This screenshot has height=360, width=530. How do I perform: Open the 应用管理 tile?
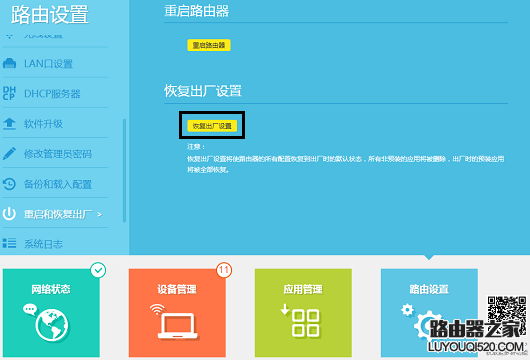pos(303,313)
